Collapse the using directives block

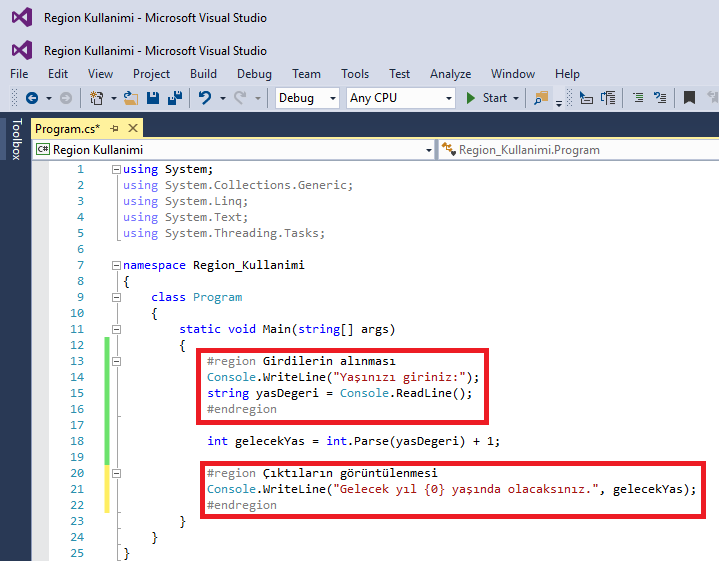pos(116,170)
